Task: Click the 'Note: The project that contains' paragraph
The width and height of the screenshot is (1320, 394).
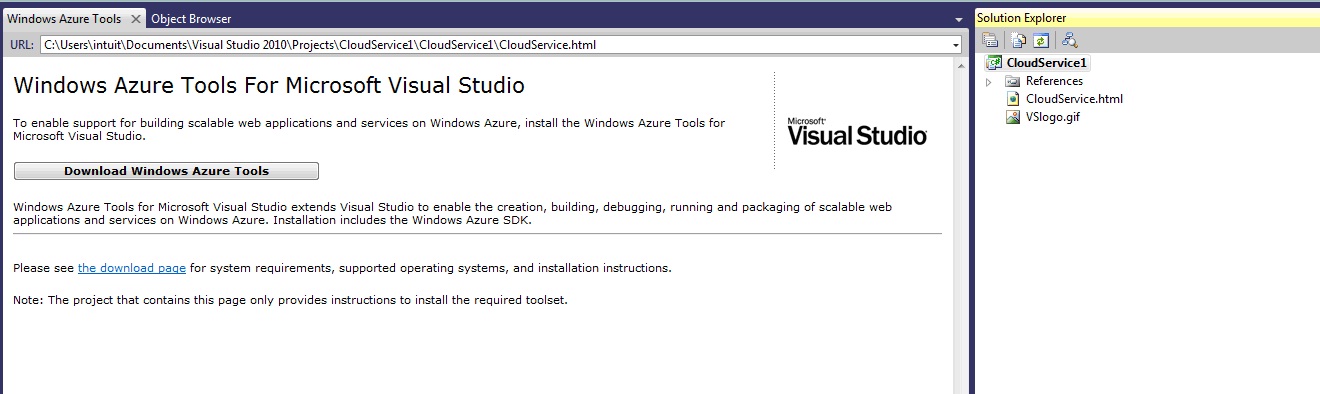Action: (x=290, y=300)
